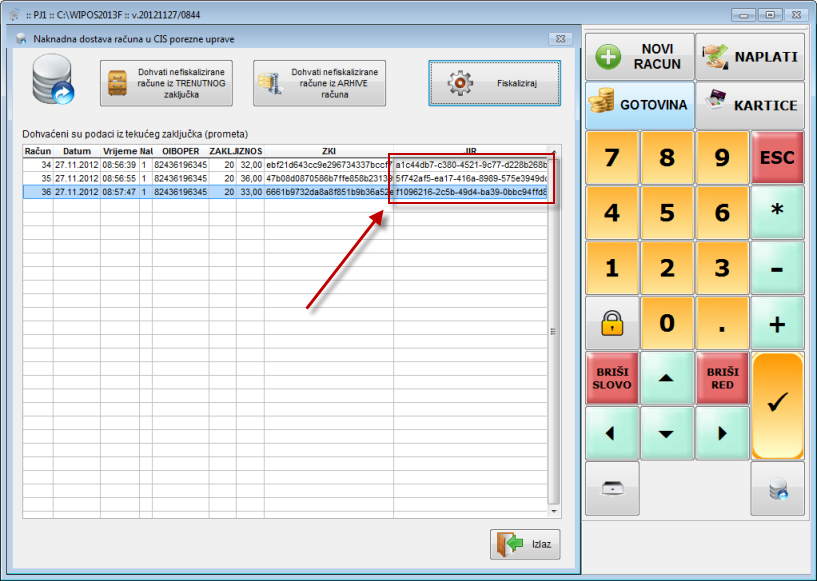The image size is (817, 581).
Task: Click the Izlaz exit button
Action: pyautogui.click(x=525, y=544)
